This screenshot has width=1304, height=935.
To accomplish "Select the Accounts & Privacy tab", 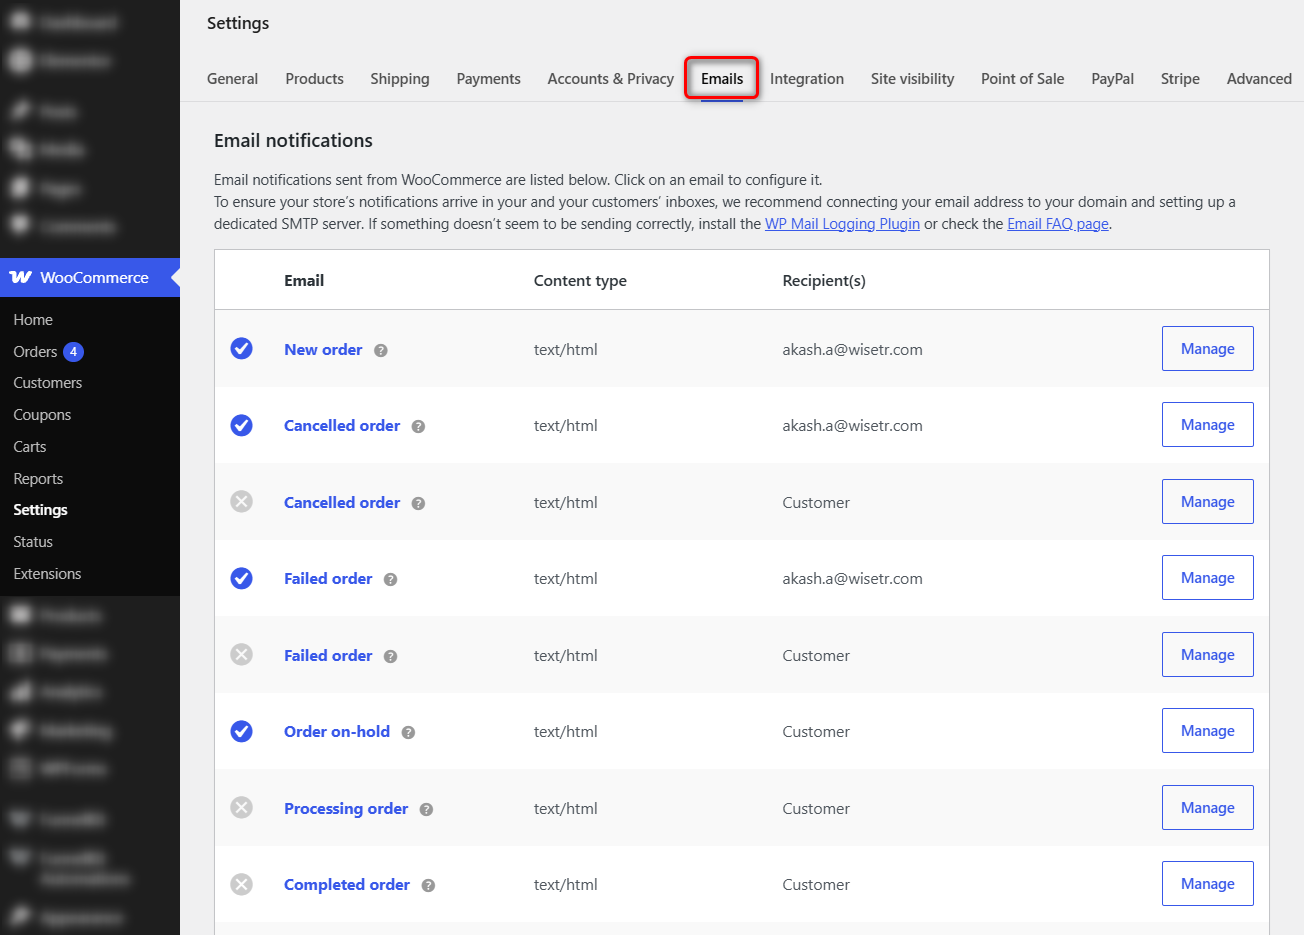I will pos(610,79).
